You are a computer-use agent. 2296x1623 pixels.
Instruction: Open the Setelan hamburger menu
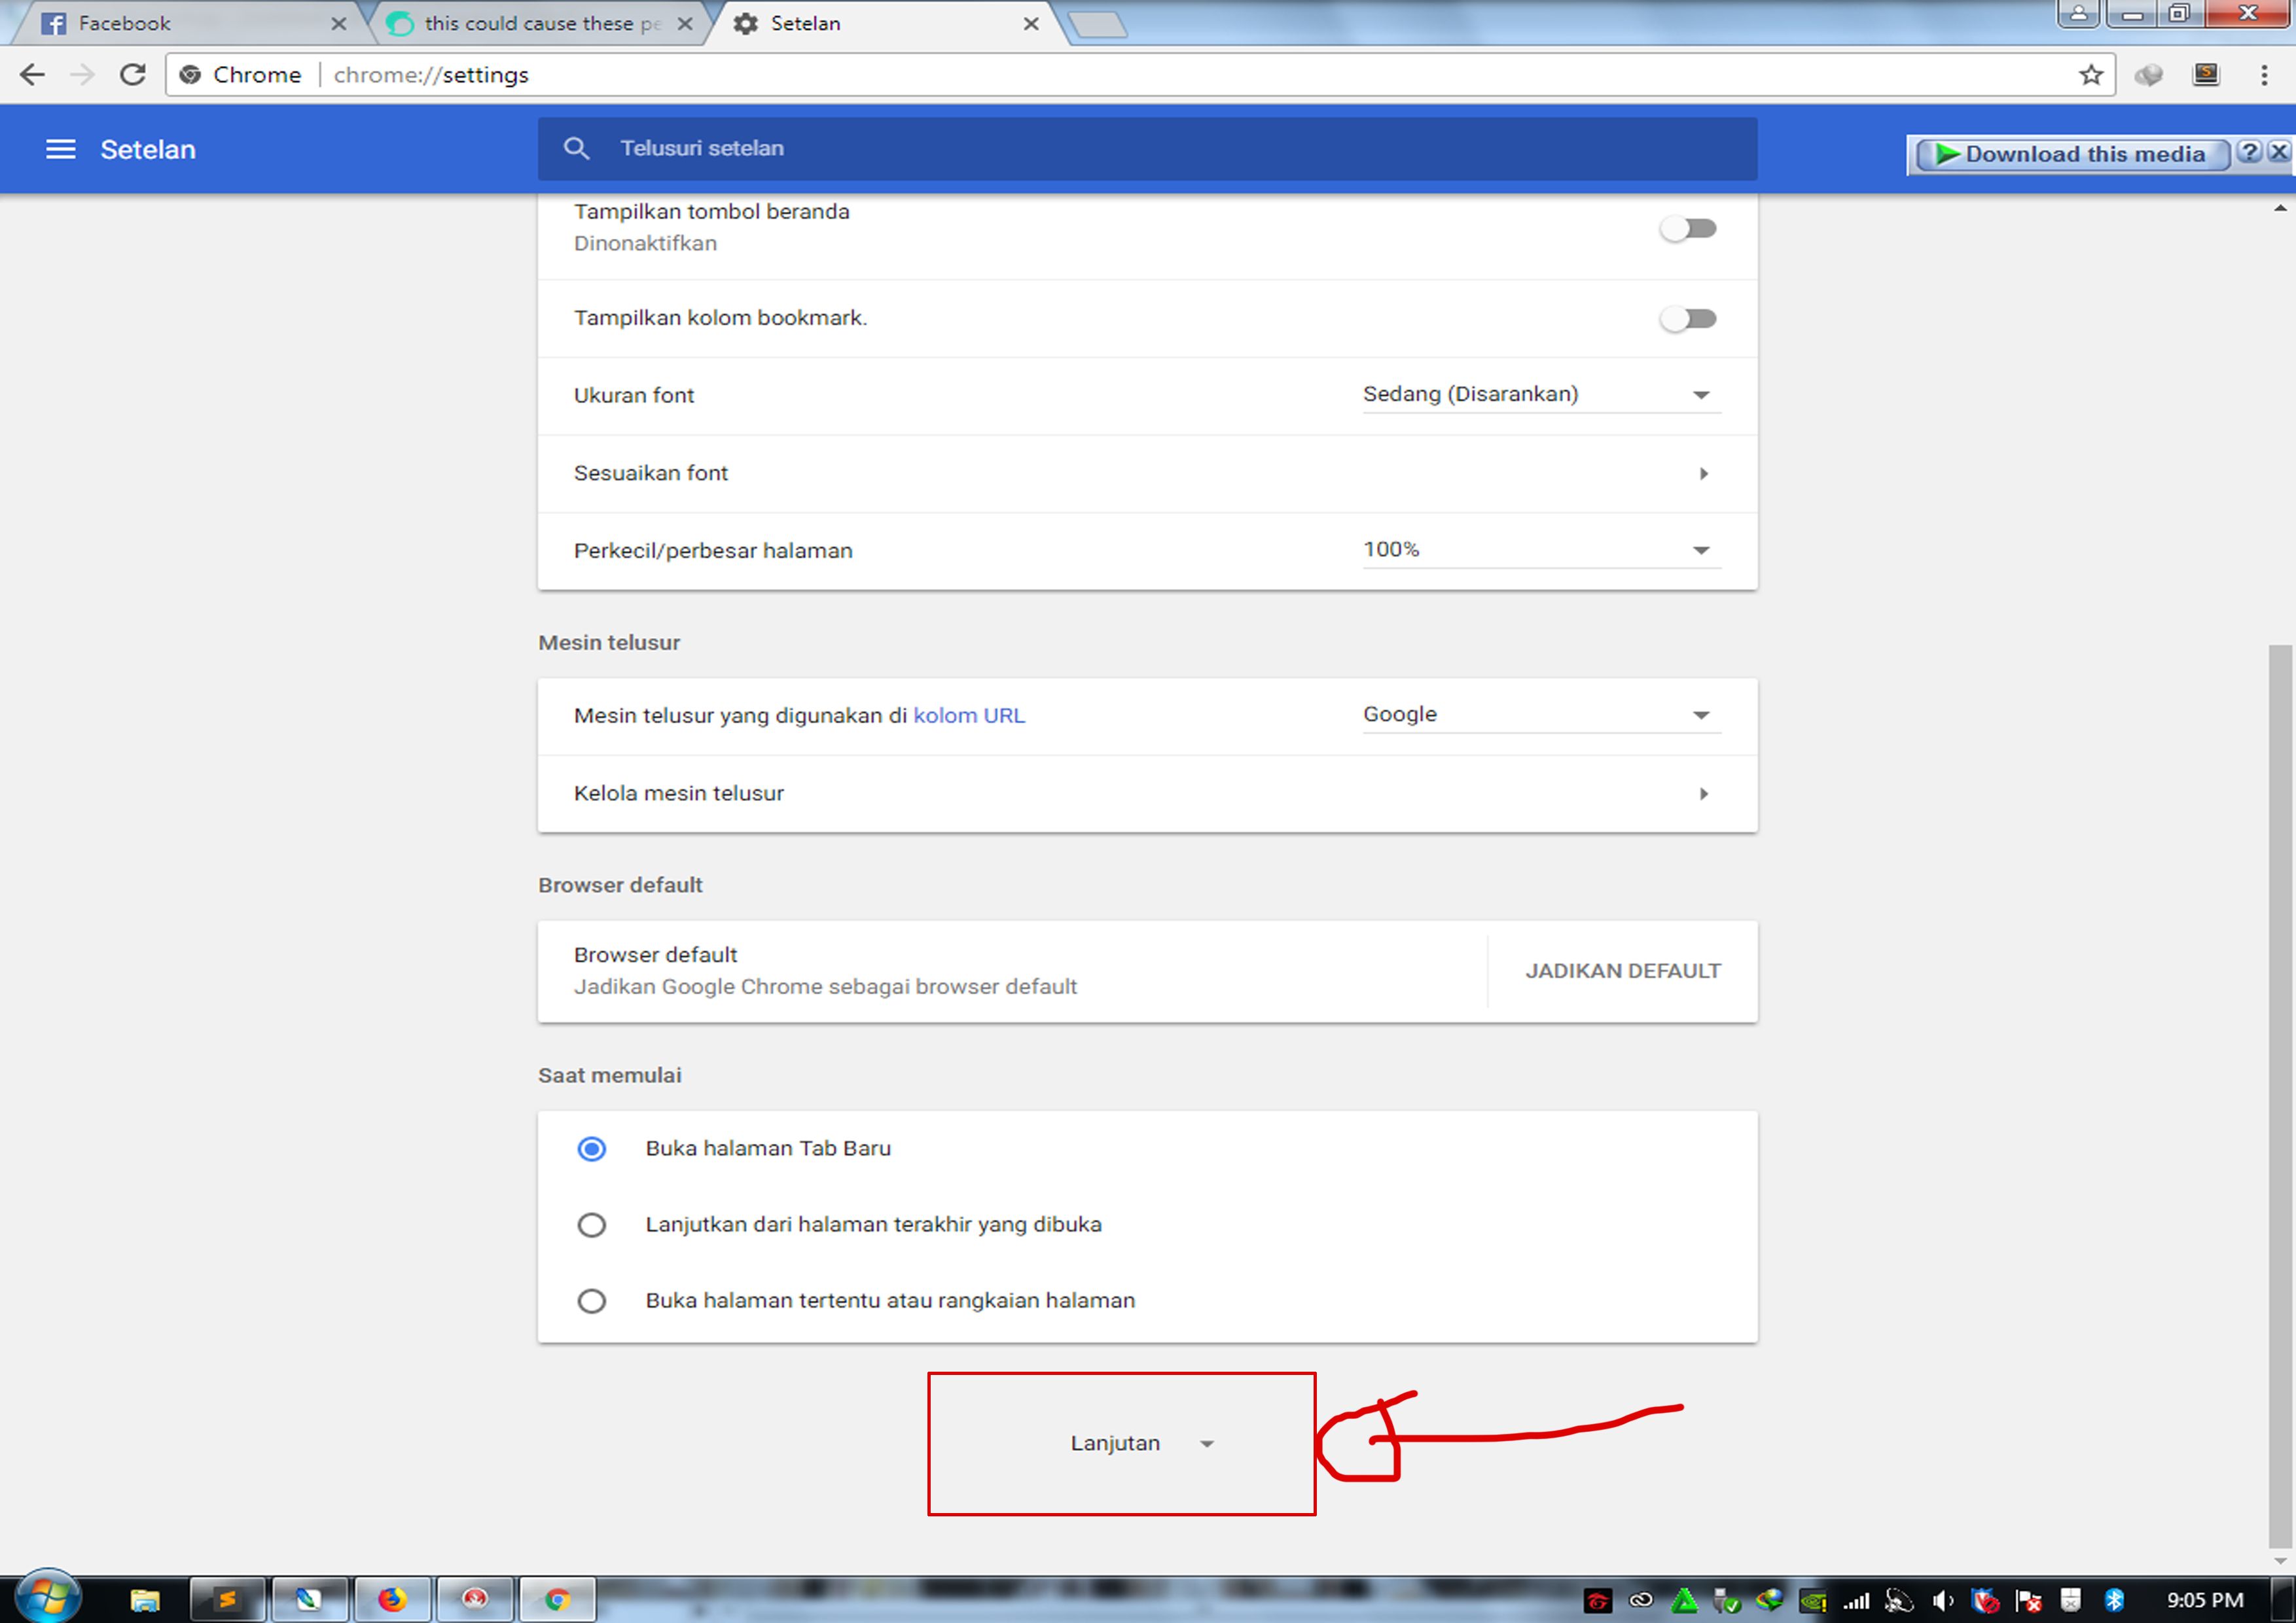click(x=60, y=149)
